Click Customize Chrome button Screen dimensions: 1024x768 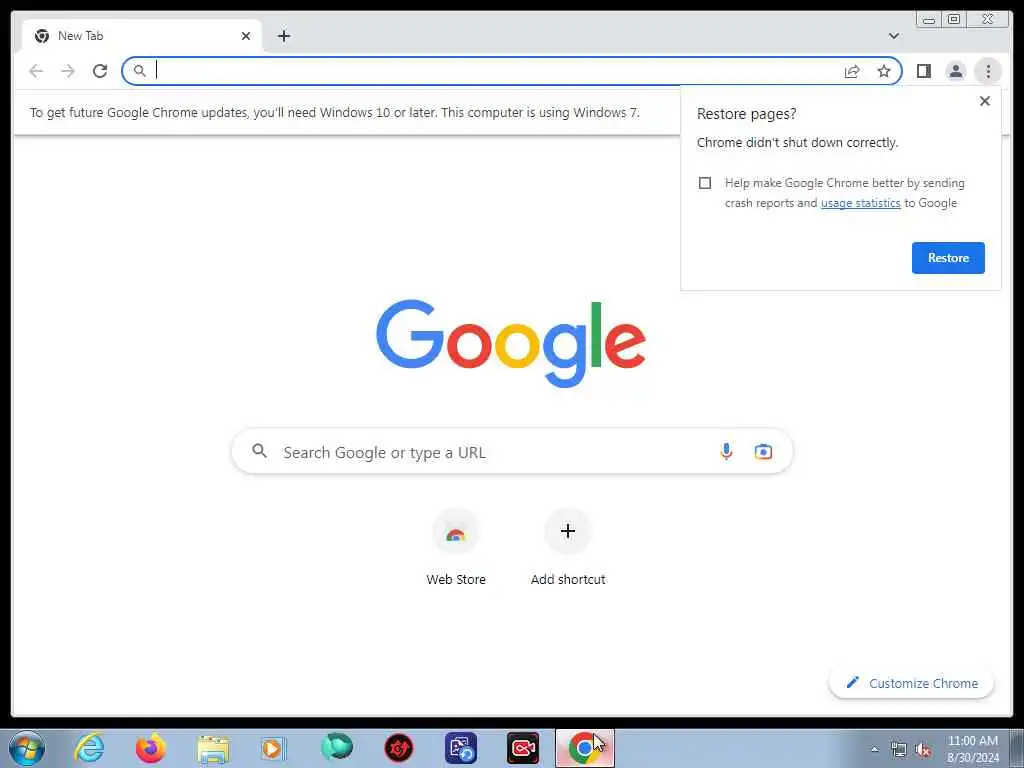coord(912,683)
